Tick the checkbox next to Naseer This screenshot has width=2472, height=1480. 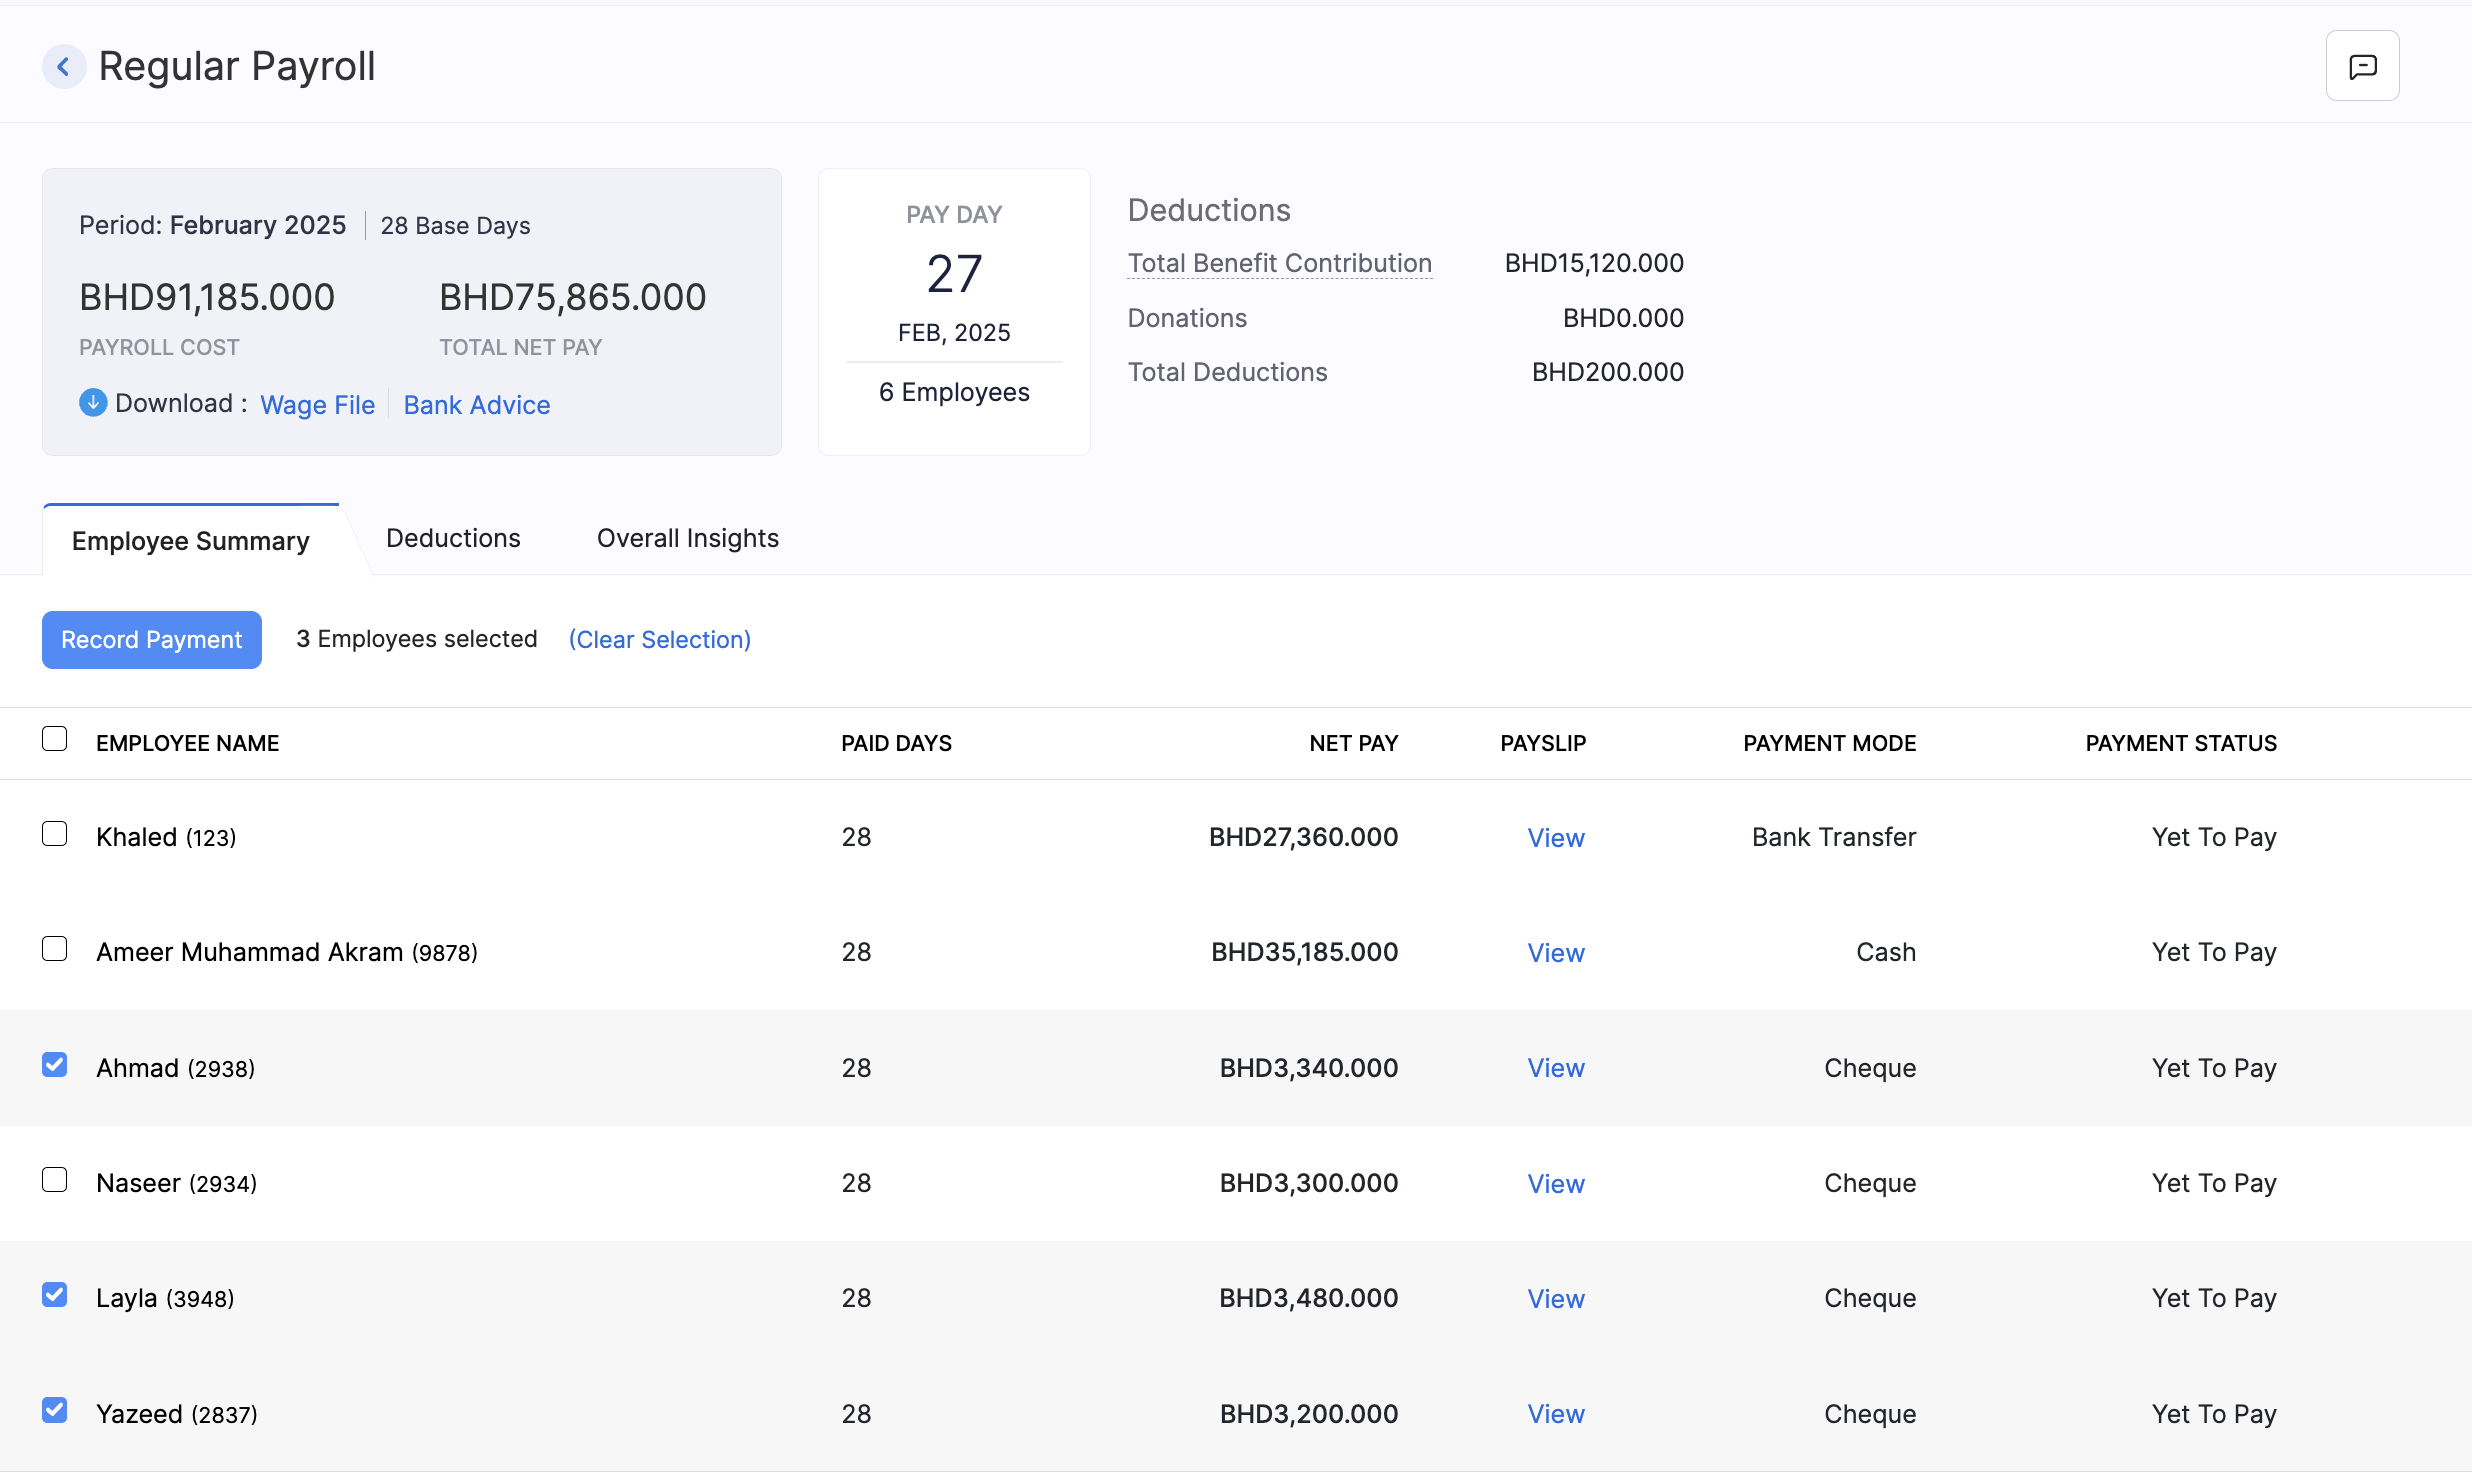pyautogui.click(x=55, y=1180)
